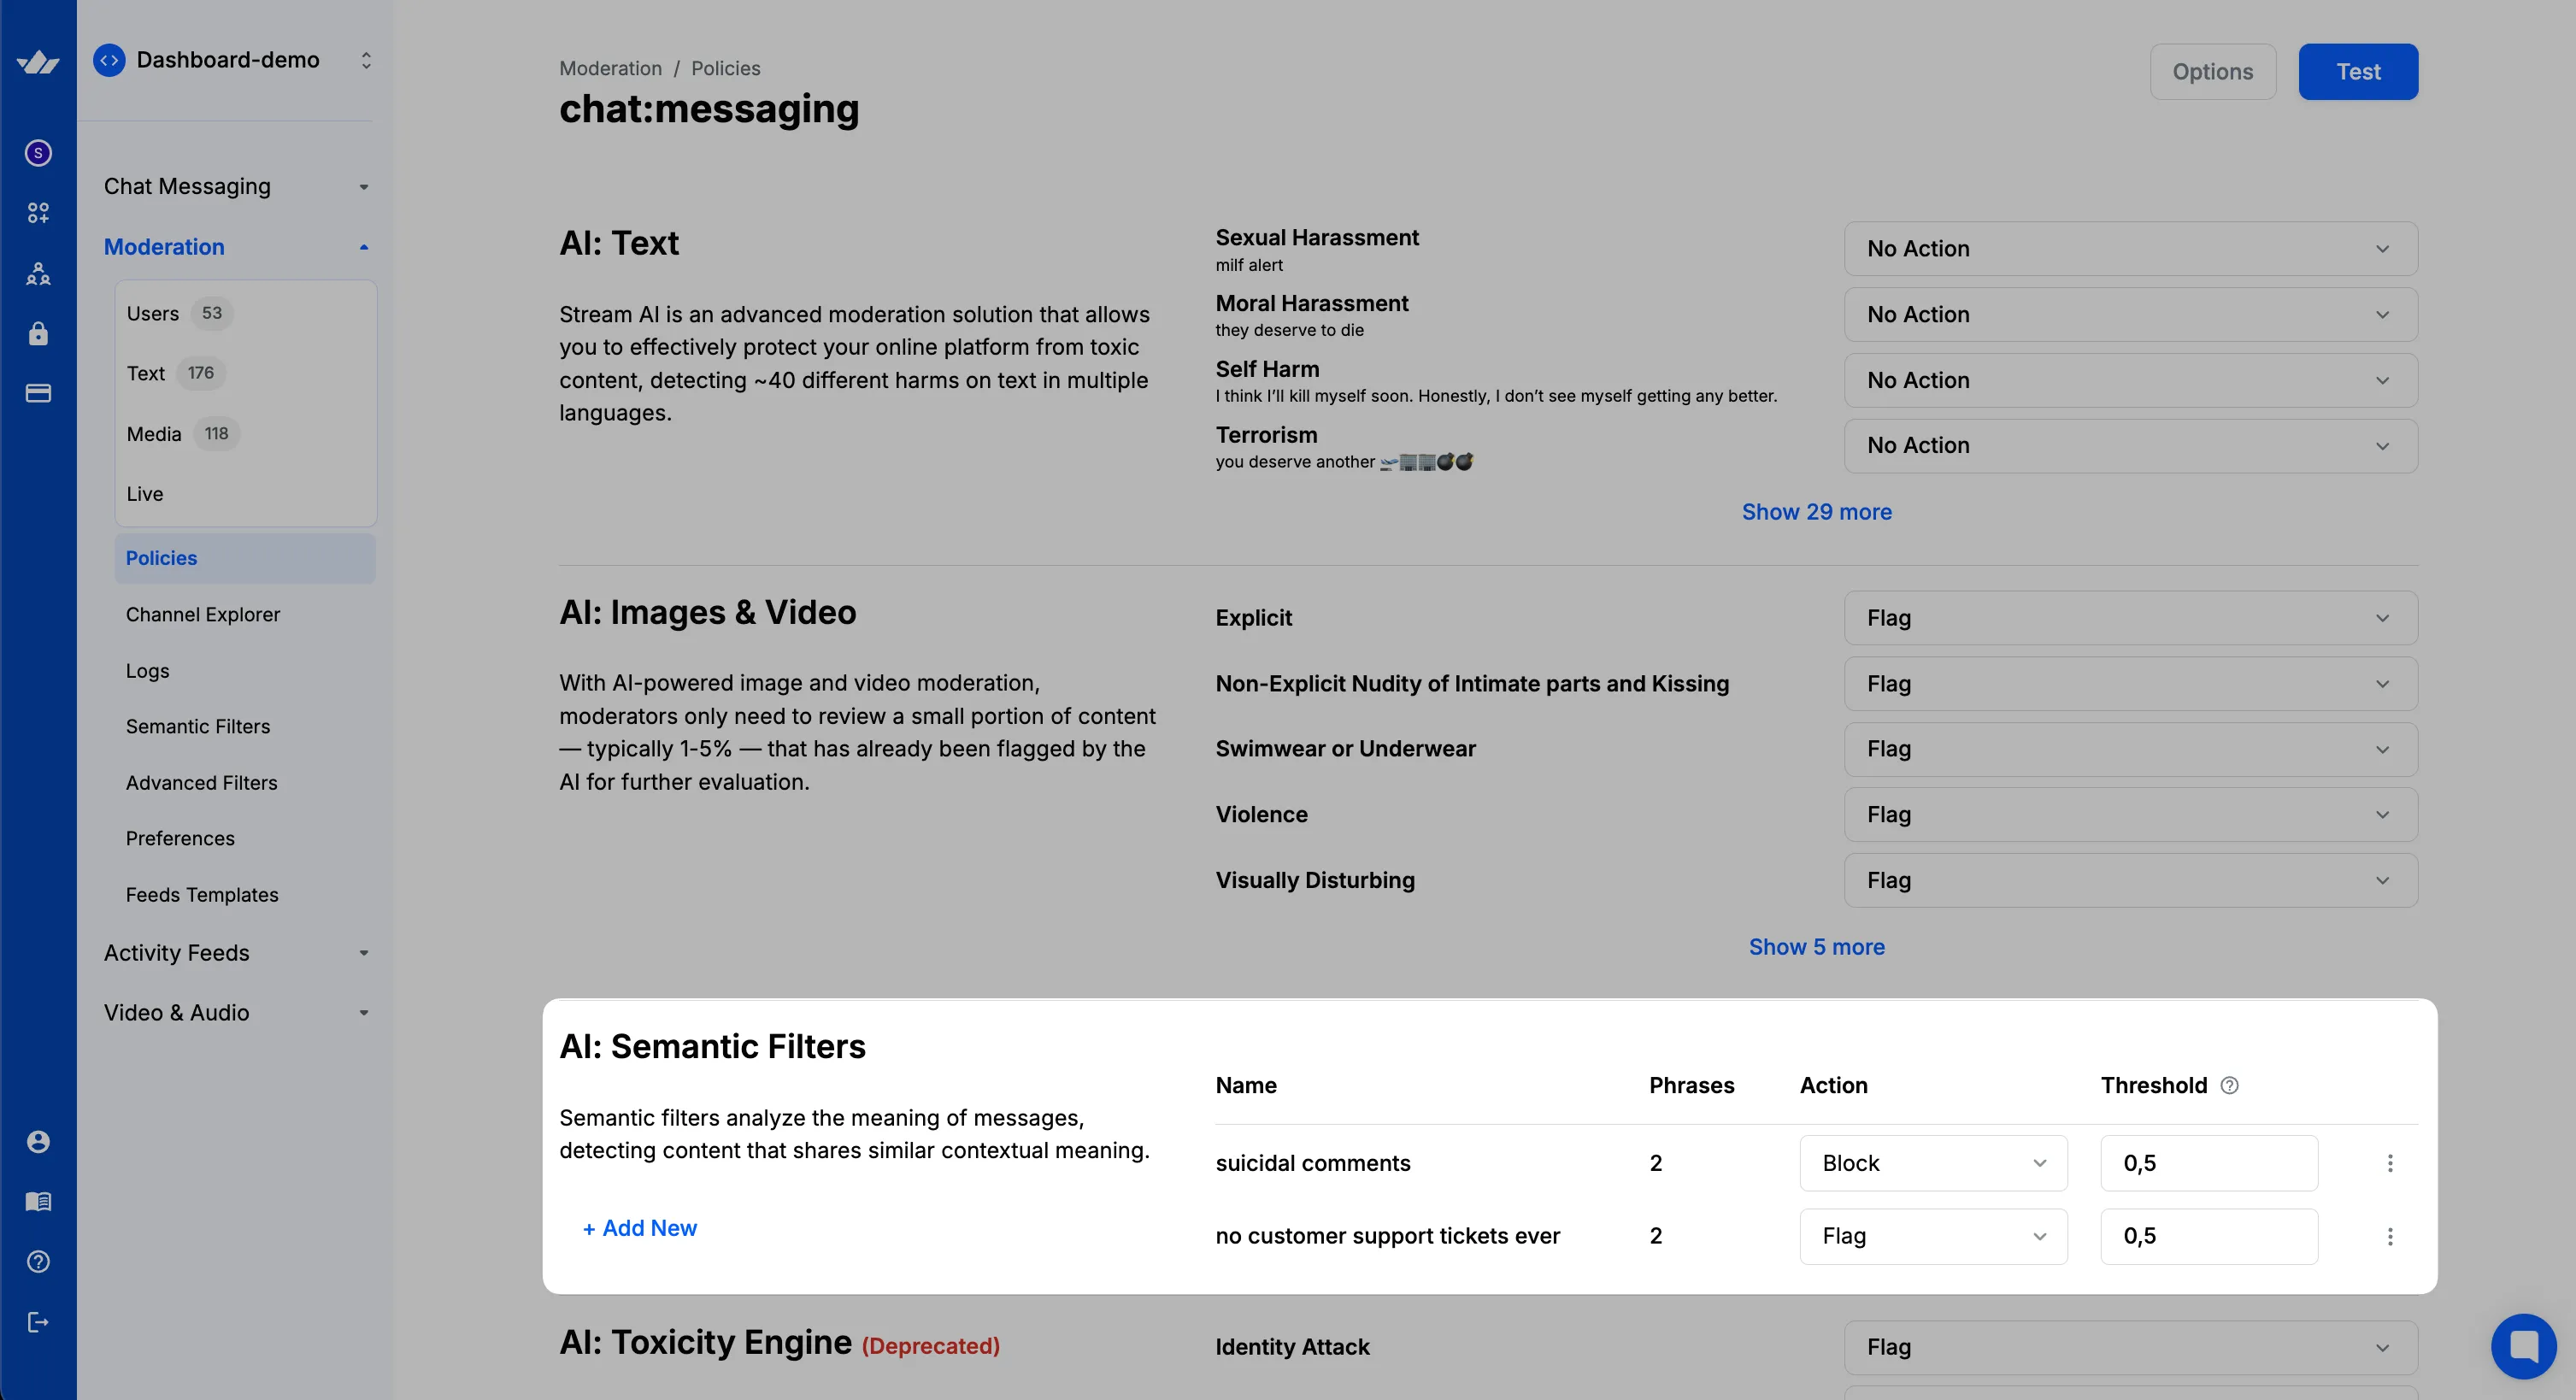Select the purple S organization avatar
Screen dimensions: 2576x1400
coord(38,153)
